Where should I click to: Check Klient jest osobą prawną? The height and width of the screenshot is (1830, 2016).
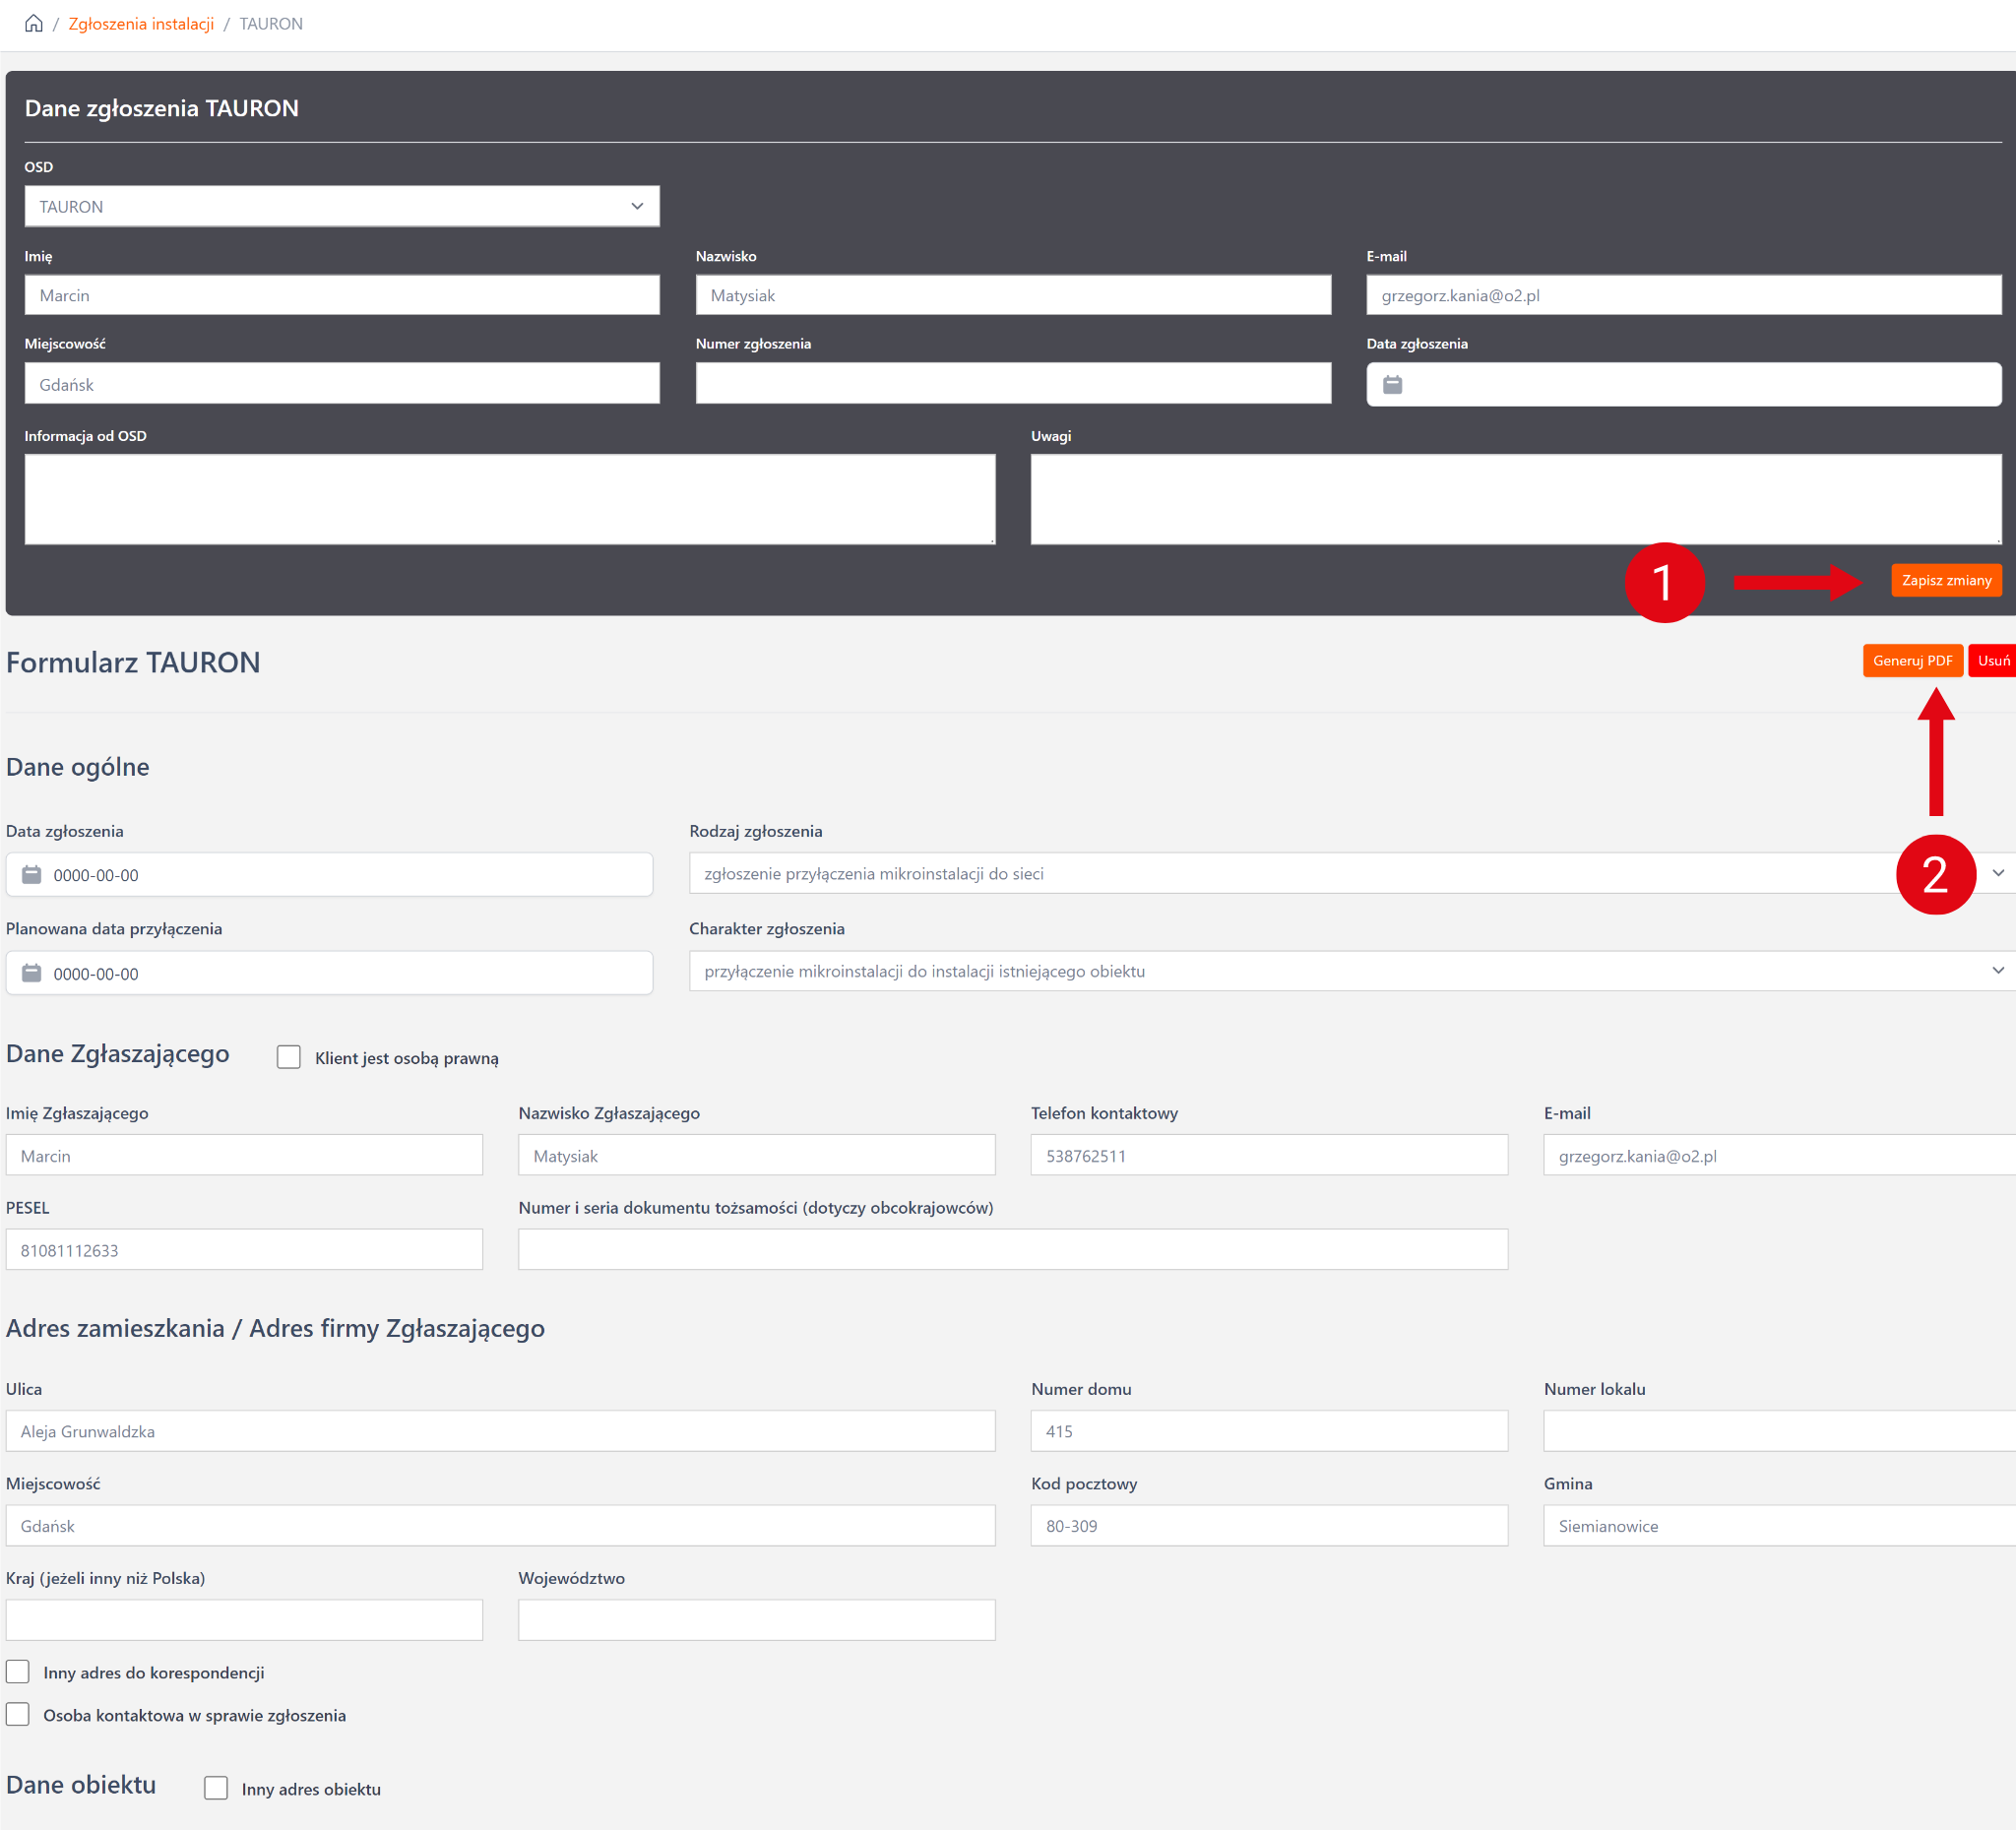tap(289, 1057)
